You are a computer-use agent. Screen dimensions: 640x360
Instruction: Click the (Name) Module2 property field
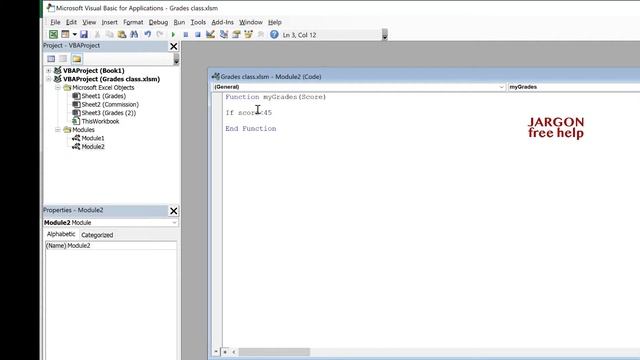tap(111, 246)
